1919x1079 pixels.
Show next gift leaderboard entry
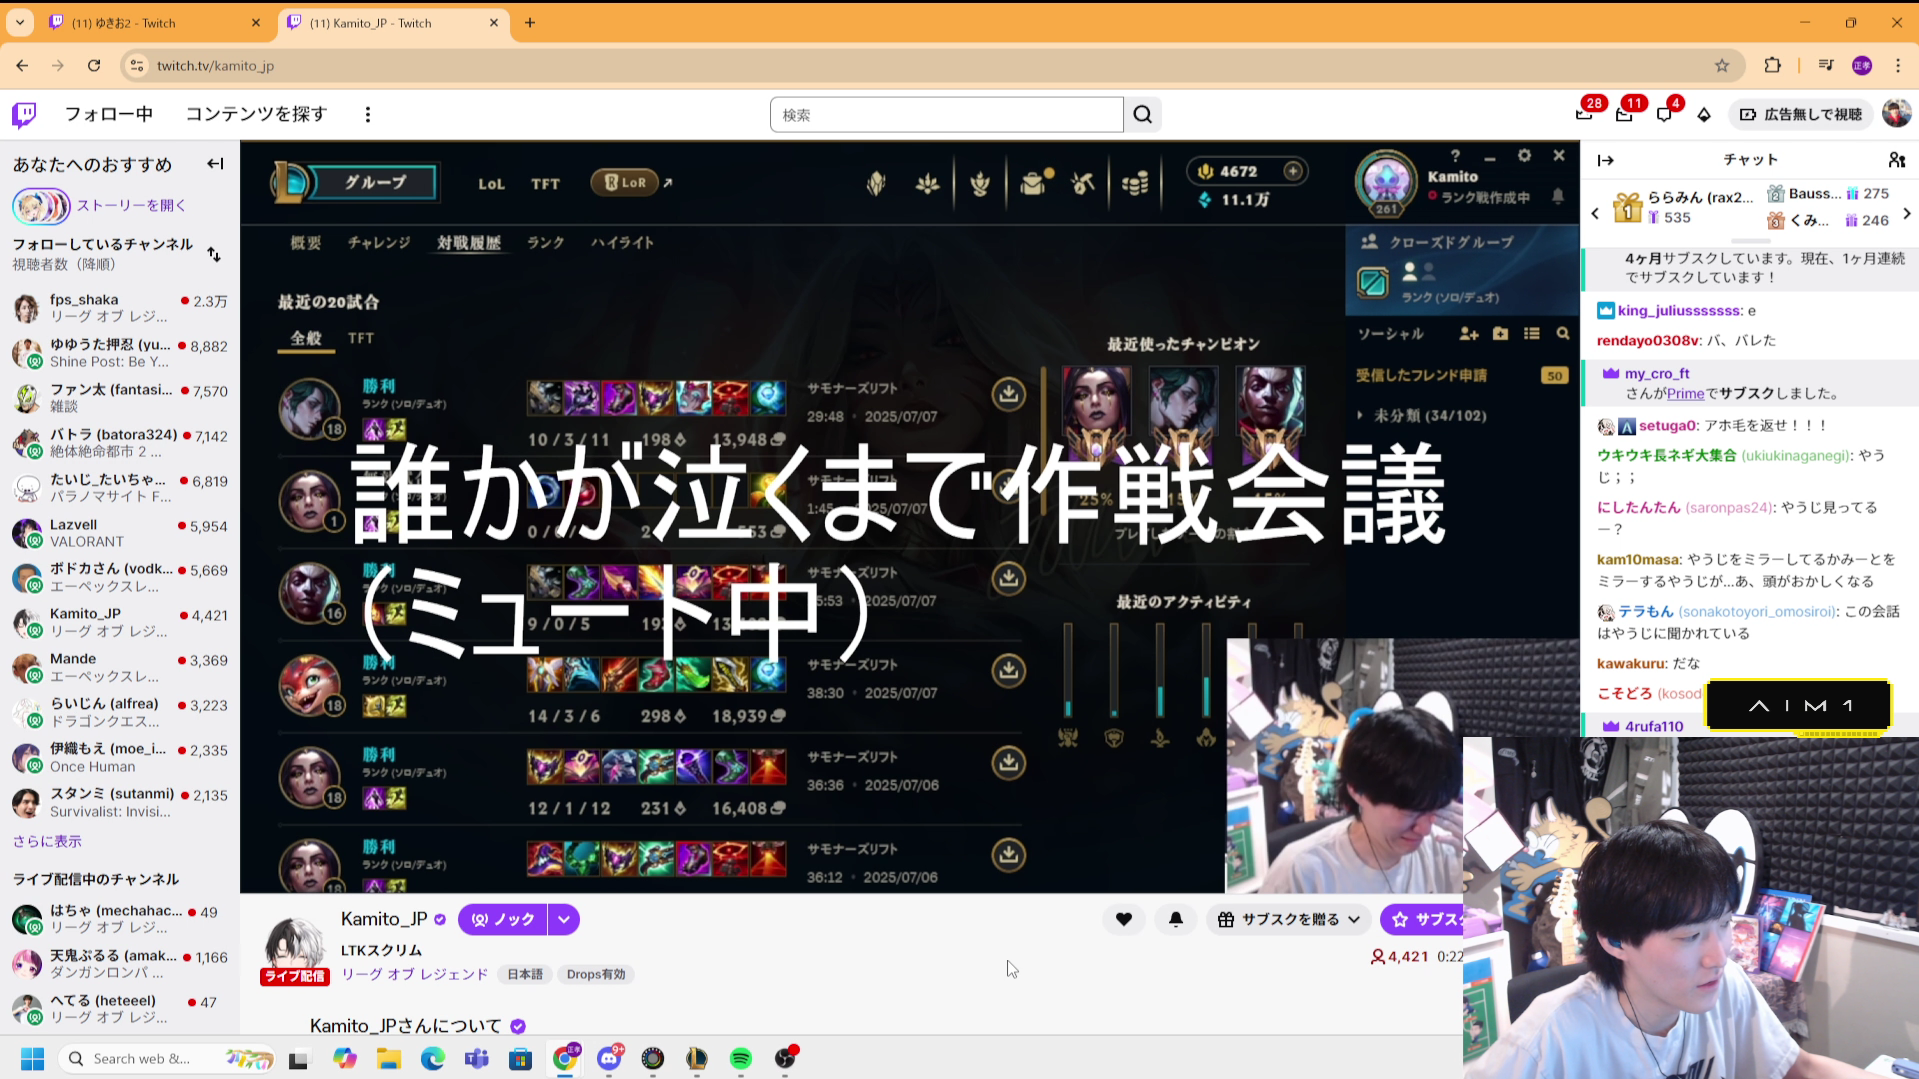coord(1907,213)
